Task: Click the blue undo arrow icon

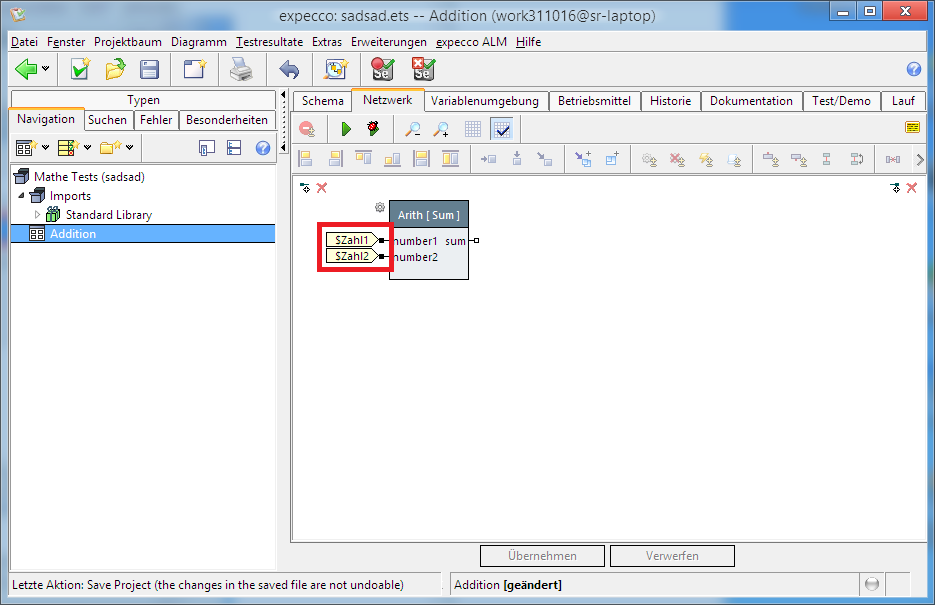Action: pos(289,69)
